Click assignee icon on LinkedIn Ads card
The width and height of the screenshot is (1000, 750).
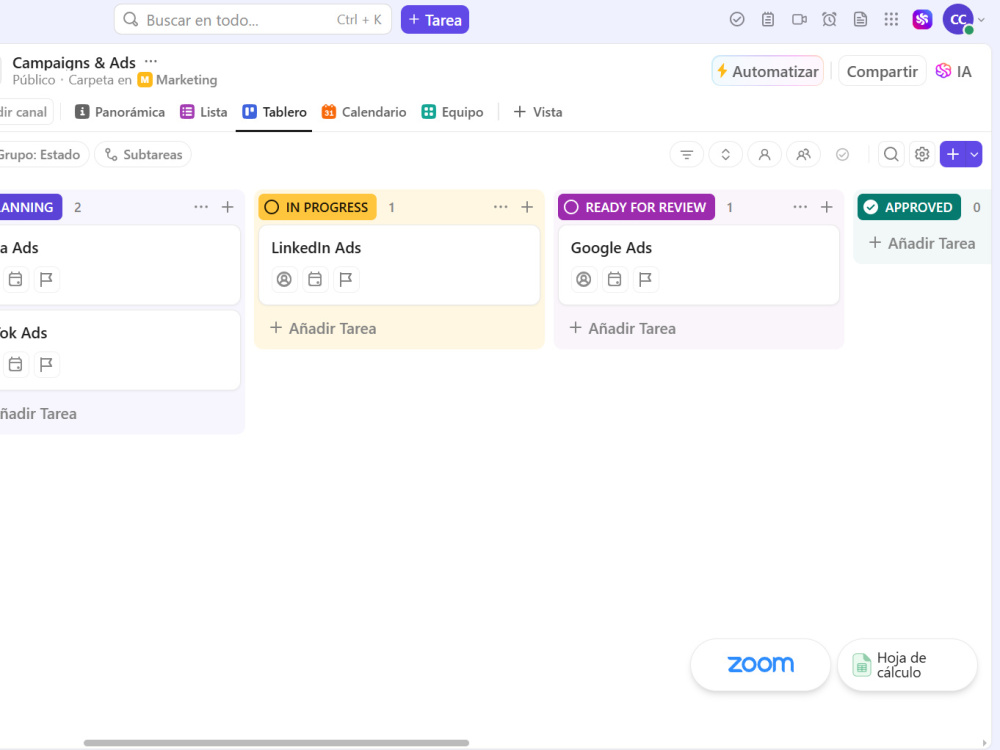tap(284, 279)
